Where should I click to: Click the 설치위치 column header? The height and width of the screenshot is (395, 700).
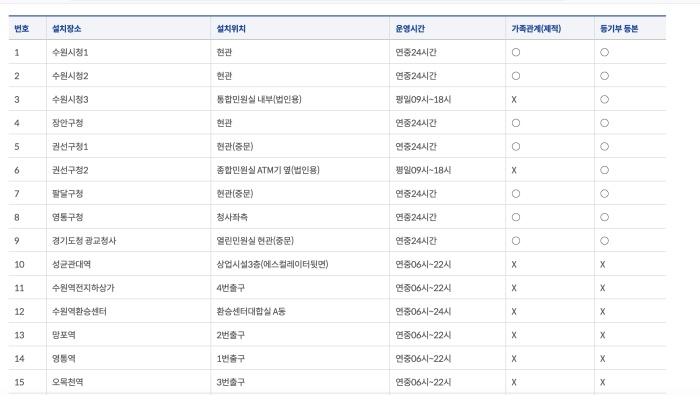(x=300, y=28)
